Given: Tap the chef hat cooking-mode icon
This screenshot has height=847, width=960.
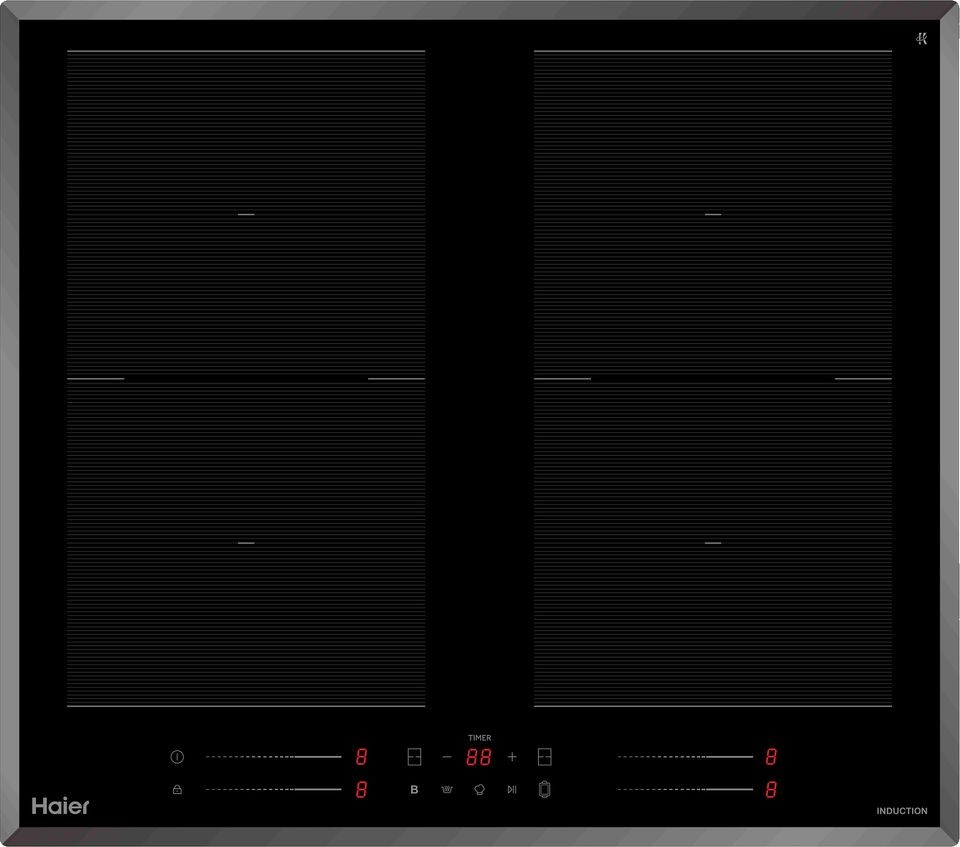Looking at the screenshot, I should [x=479, y=789].
